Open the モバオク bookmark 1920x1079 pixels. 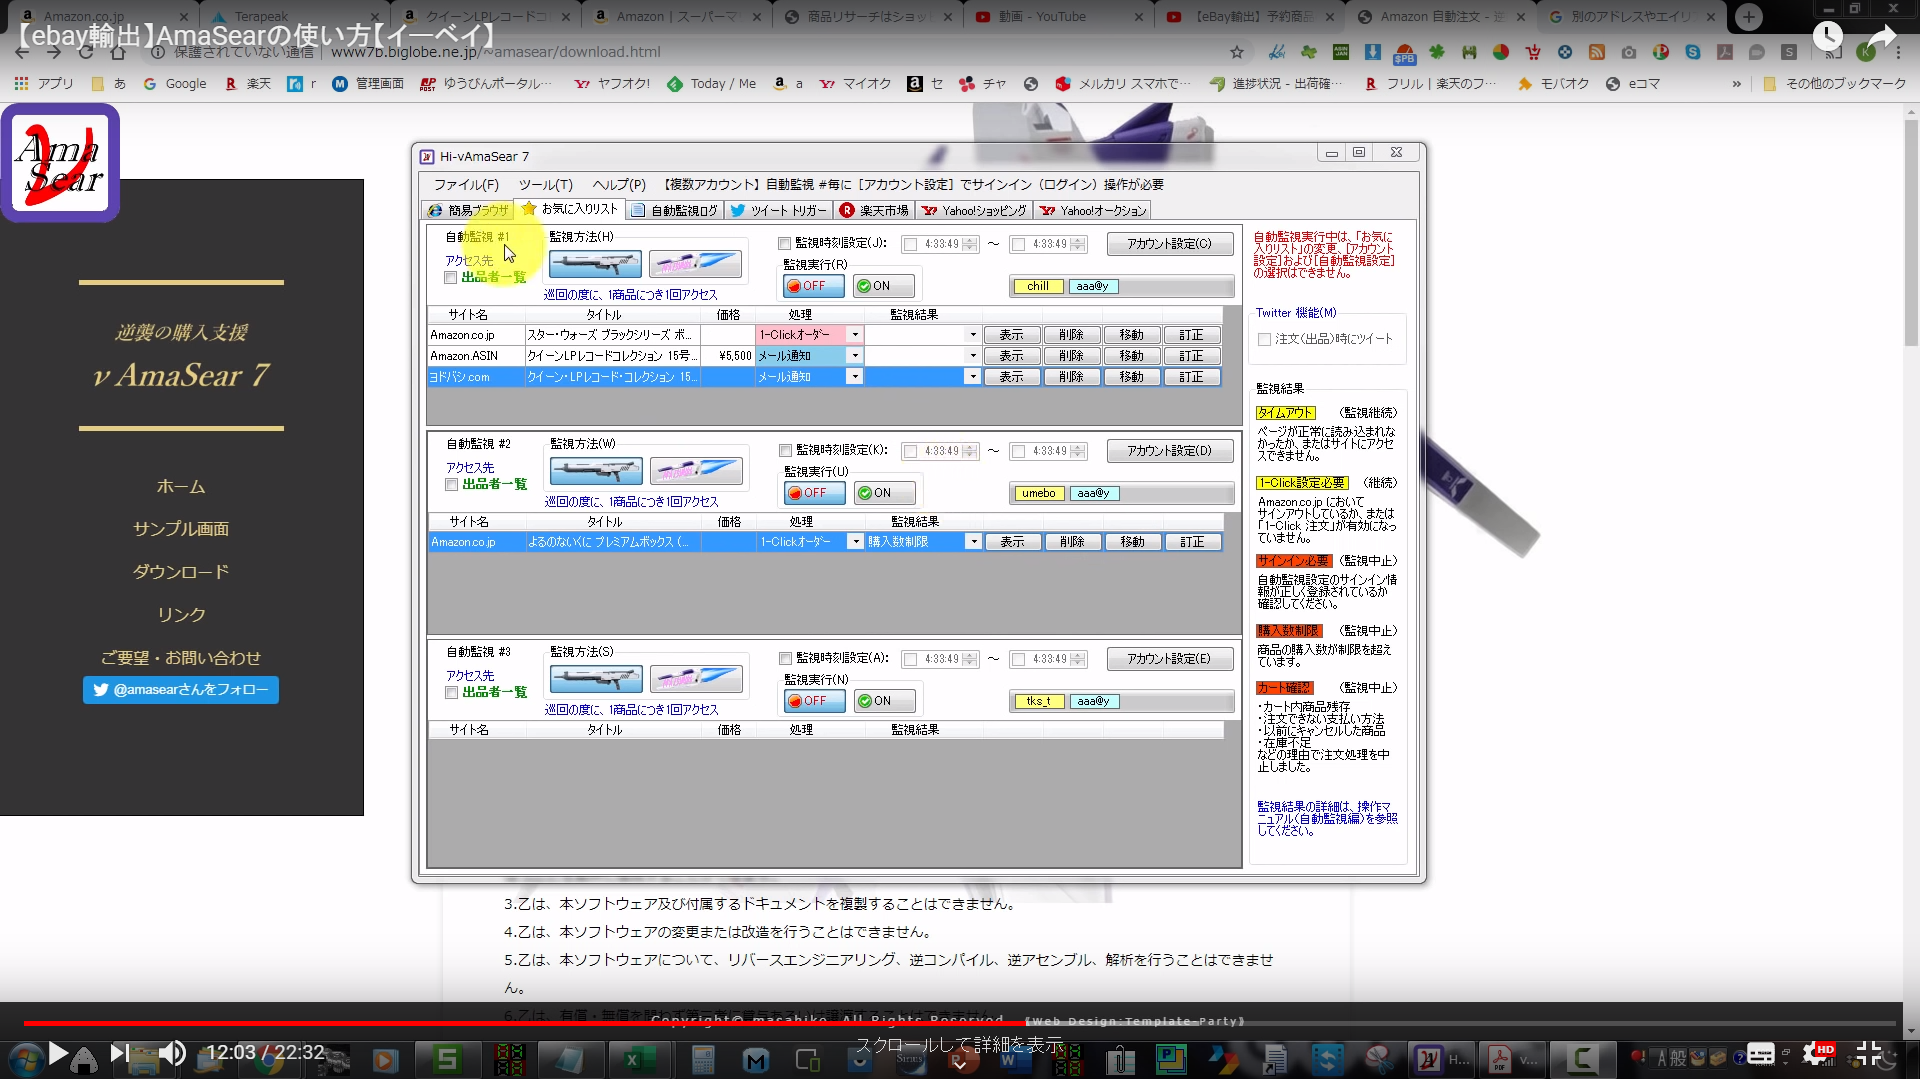[1553, 84]
